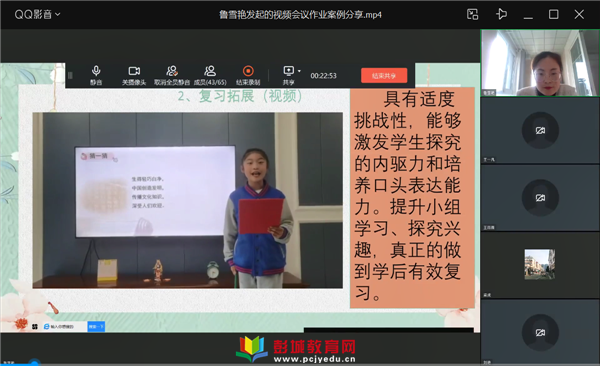This screenshot has height=366, width=600.
Task: Turn off camera with 关闭摄像头 icon
Action: click(134, 75)
